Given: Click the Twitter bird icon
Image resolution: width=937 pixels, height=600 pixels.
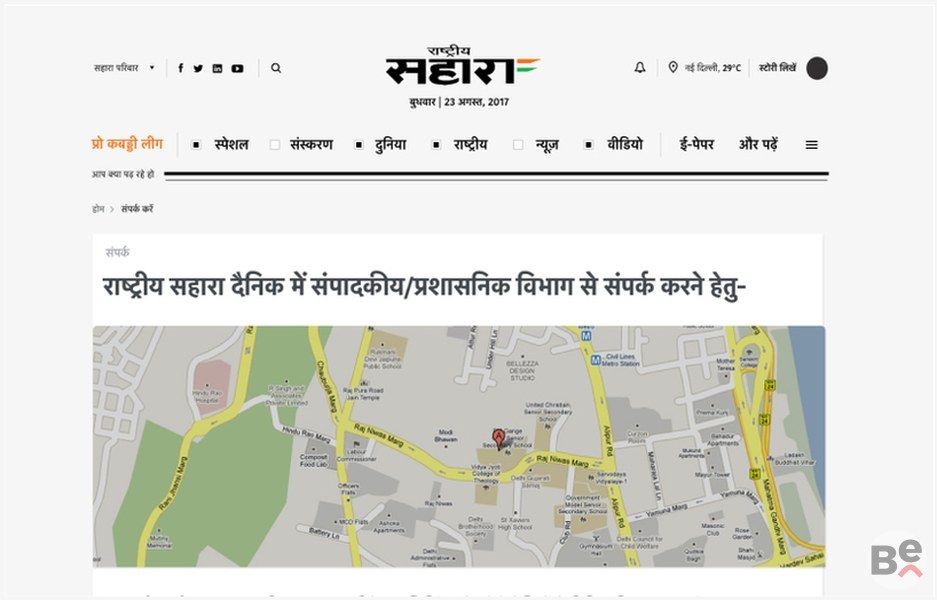Looking at the screenshot, I should 198,69.
